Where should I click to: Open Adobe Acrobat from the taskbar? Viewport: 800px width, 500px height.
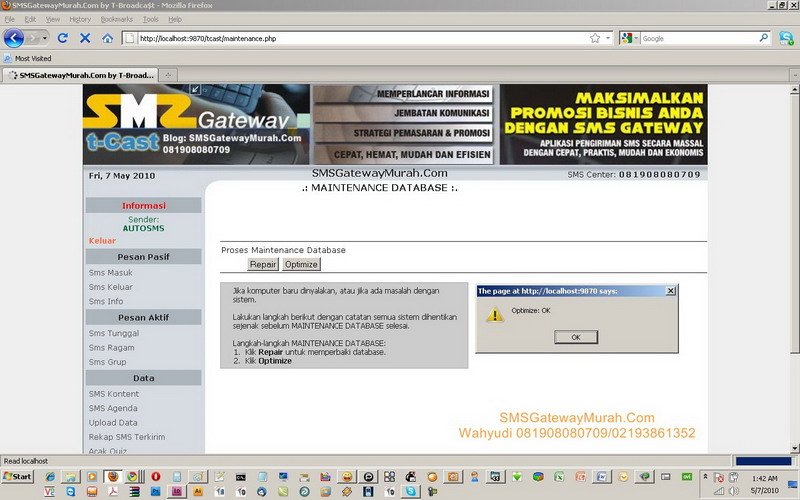(113, 491)
